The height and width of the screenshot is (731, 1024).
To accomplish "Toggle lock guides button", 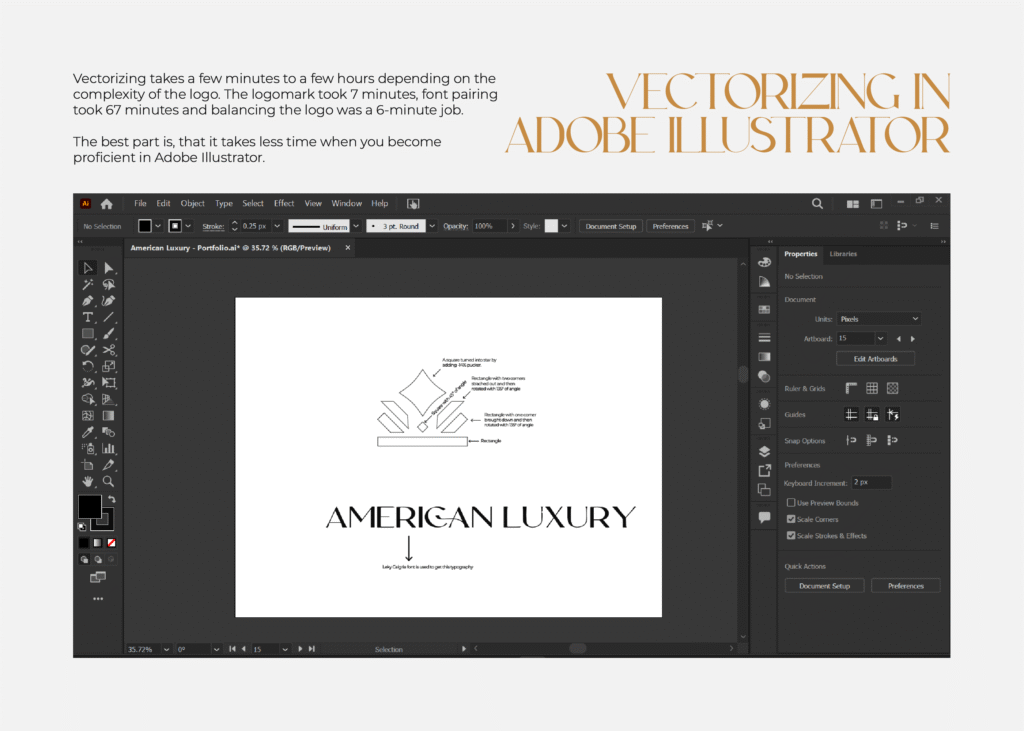I will click(x=872, y=414).
